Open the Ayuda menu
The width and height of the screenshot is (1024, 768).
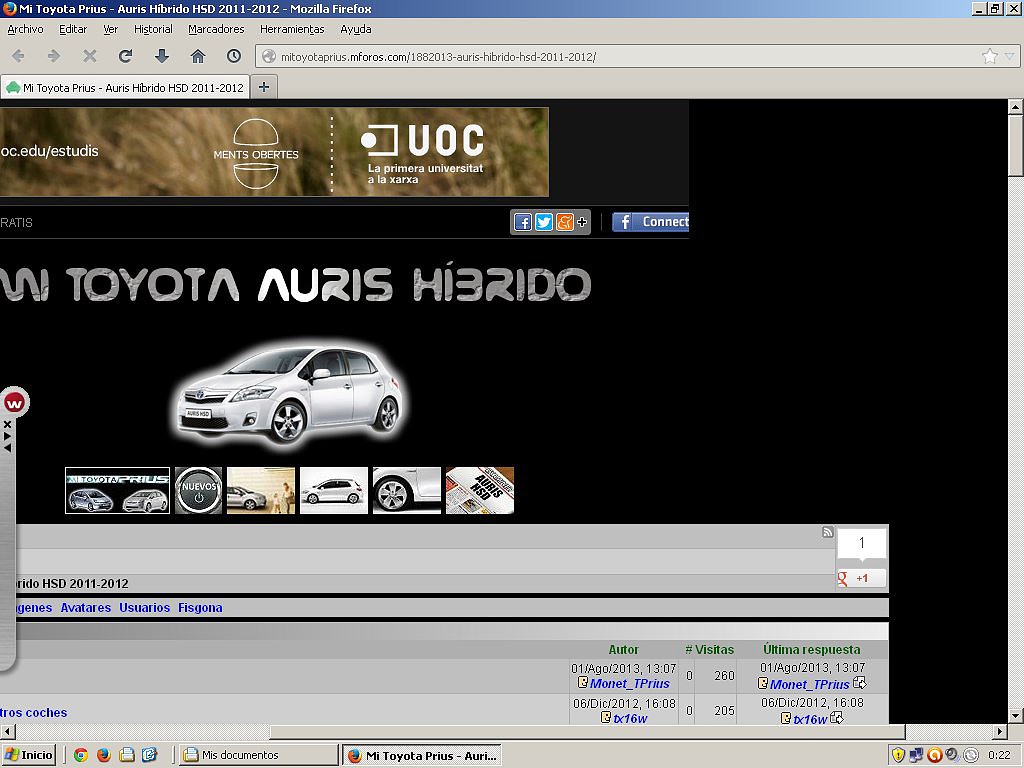[x=355, y=29]
